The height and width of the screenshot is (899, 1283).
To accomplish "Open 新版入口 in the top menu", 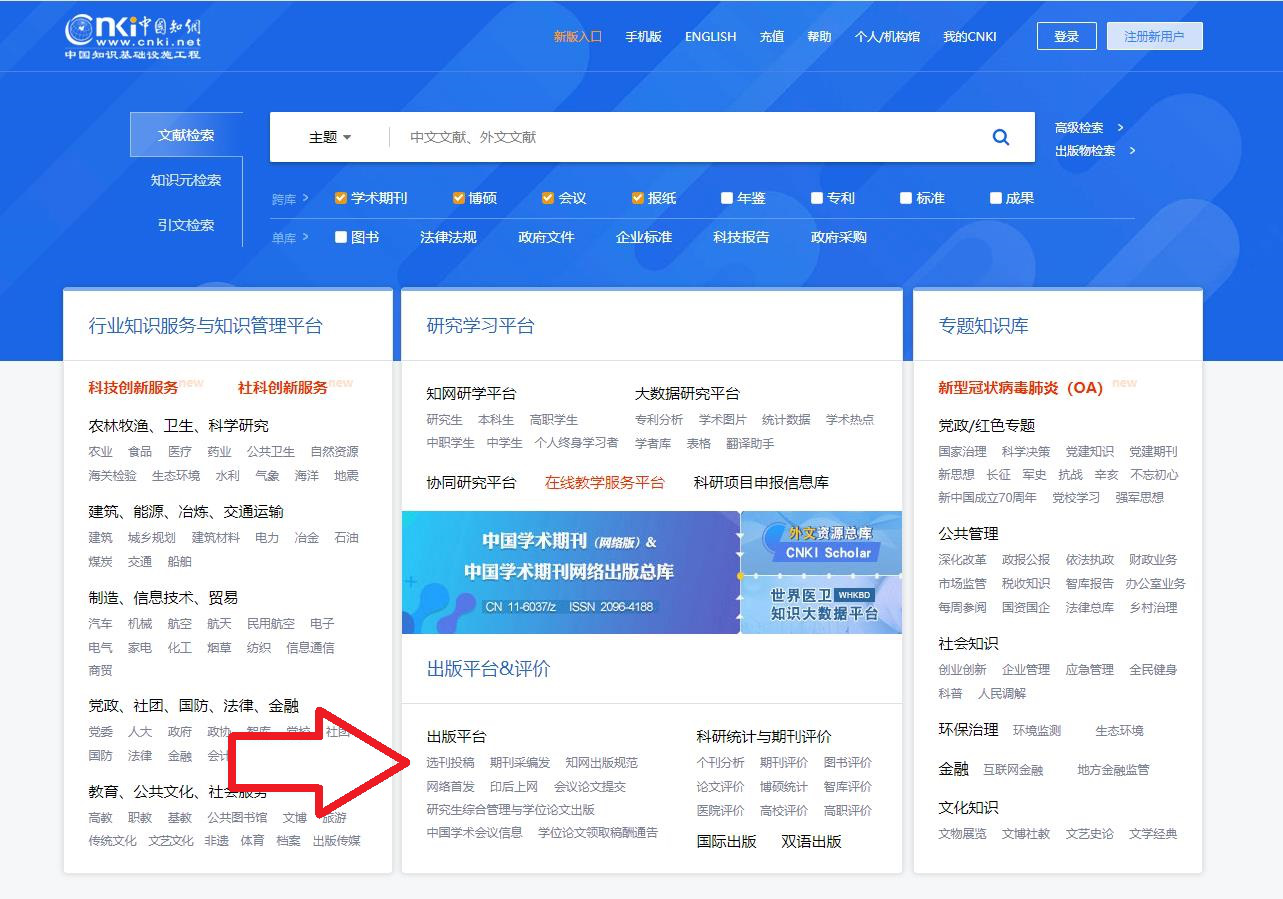I will pos(578,36).
